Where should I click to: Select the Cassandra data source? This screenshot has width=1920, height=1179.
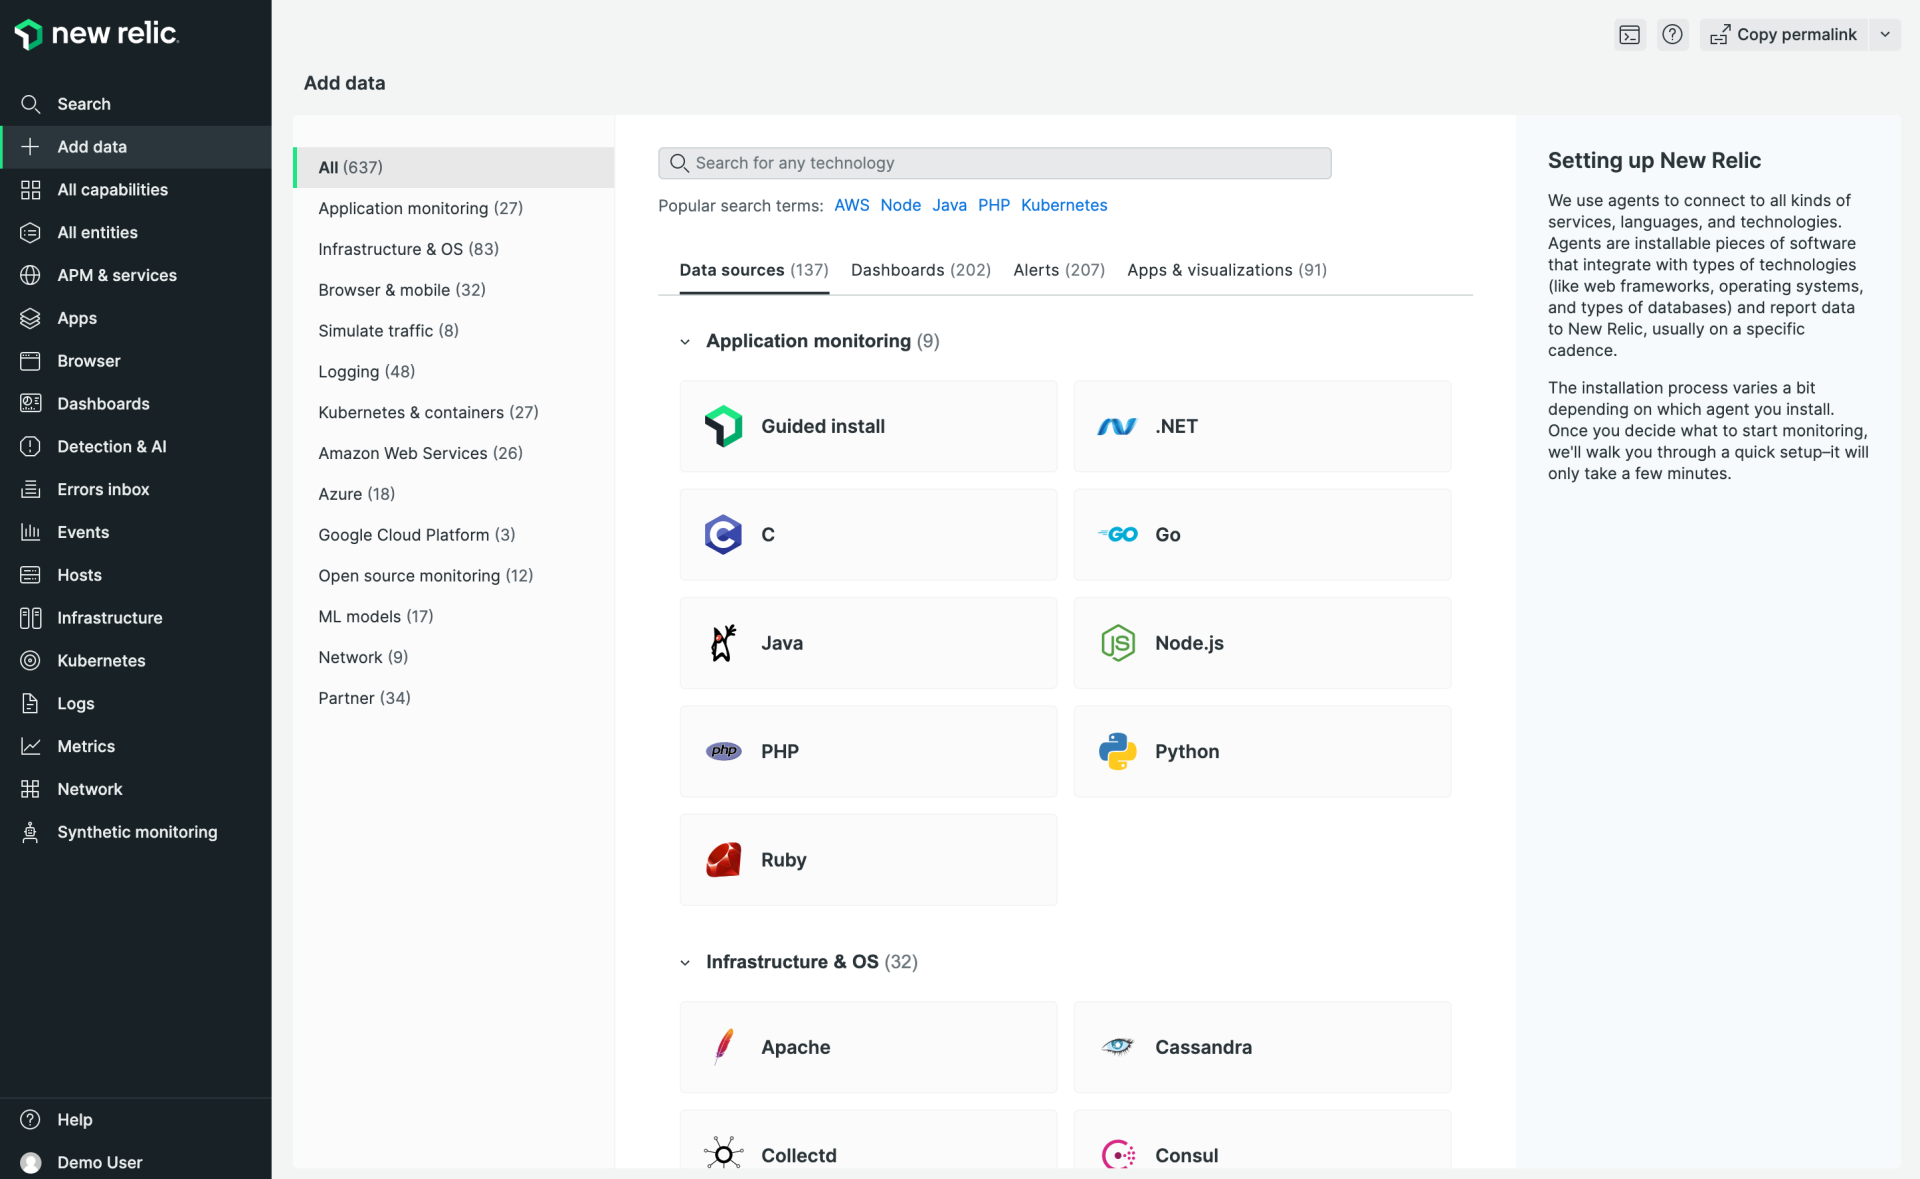click(x=1261, y=1047)
